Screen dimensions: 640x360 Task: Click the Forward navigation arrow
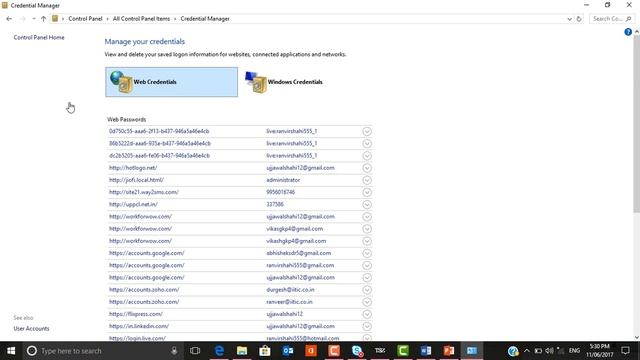pos(22,19)
